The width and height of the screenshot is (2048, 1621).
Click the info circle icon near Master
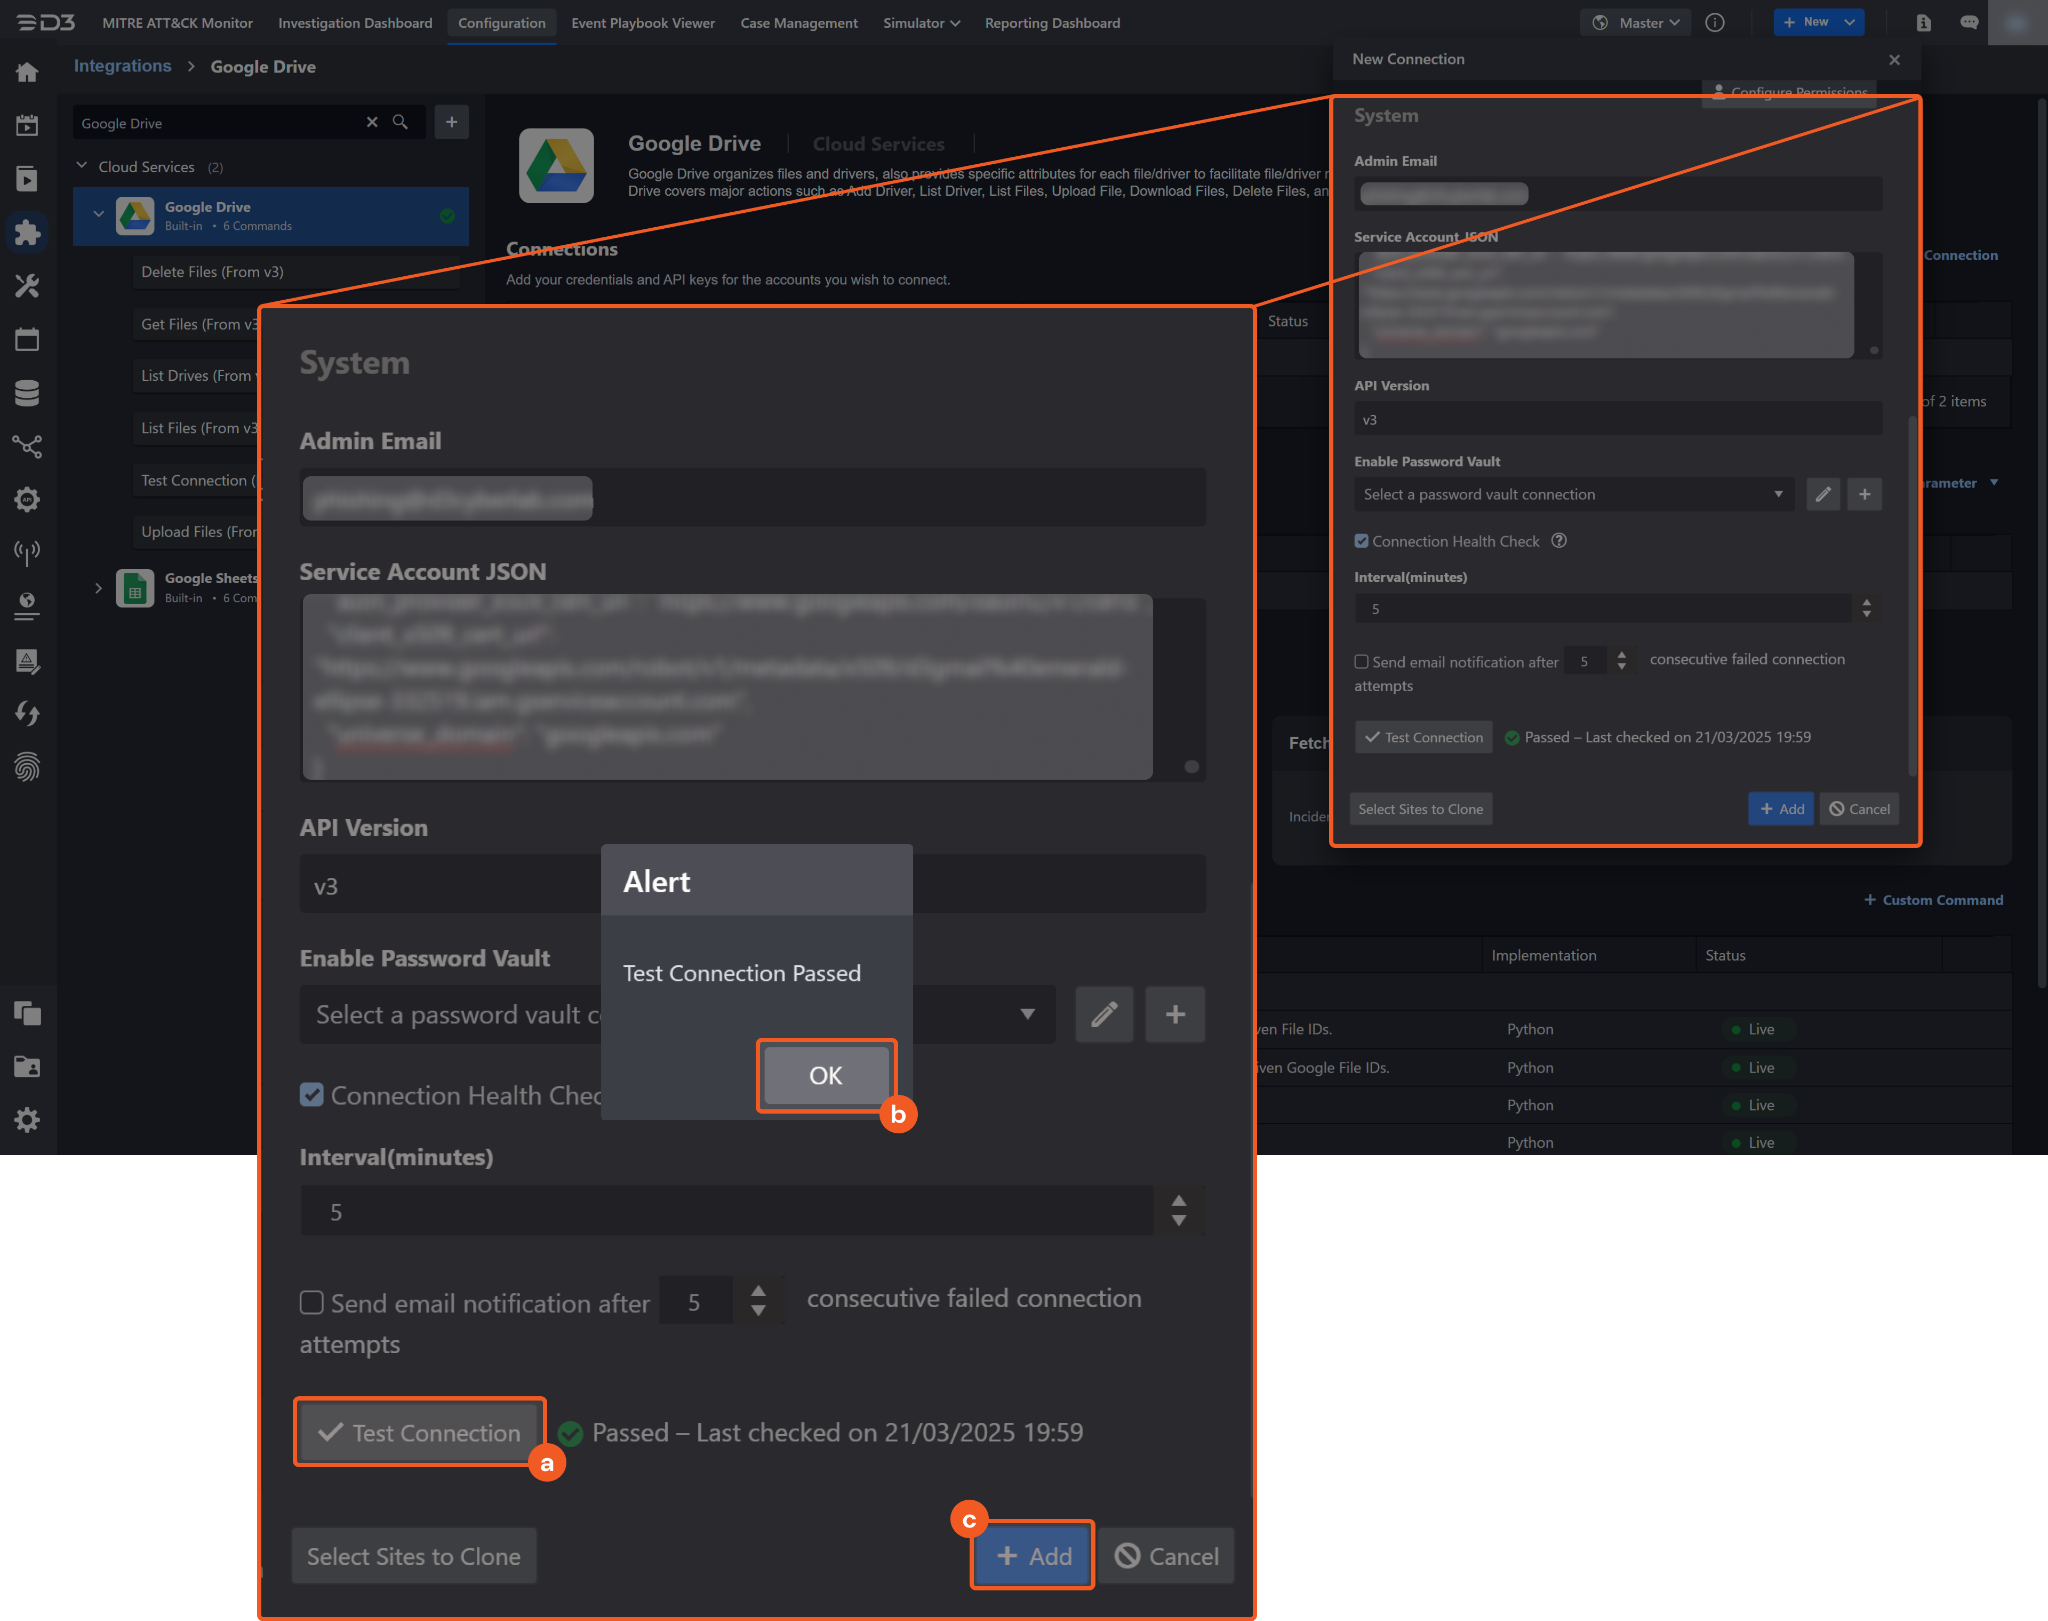(1715, 22)
